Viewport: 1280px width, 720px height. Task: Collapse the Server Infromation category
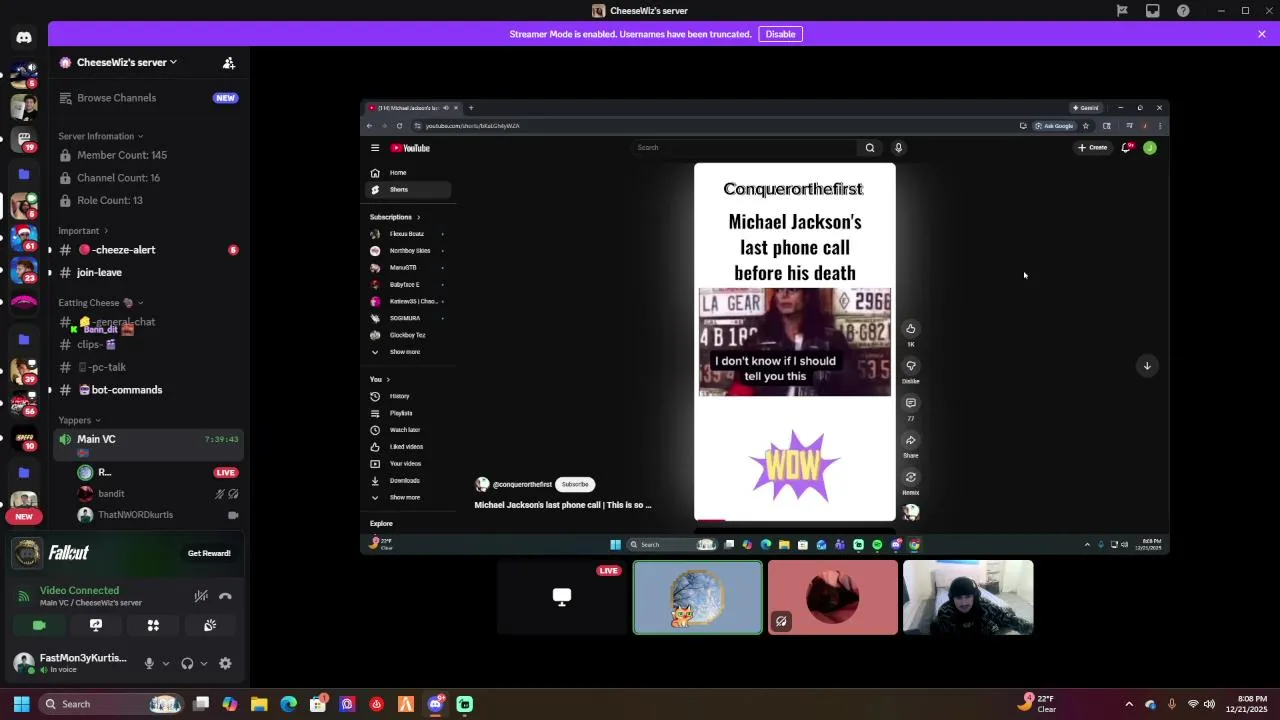[x=101, y=136]
